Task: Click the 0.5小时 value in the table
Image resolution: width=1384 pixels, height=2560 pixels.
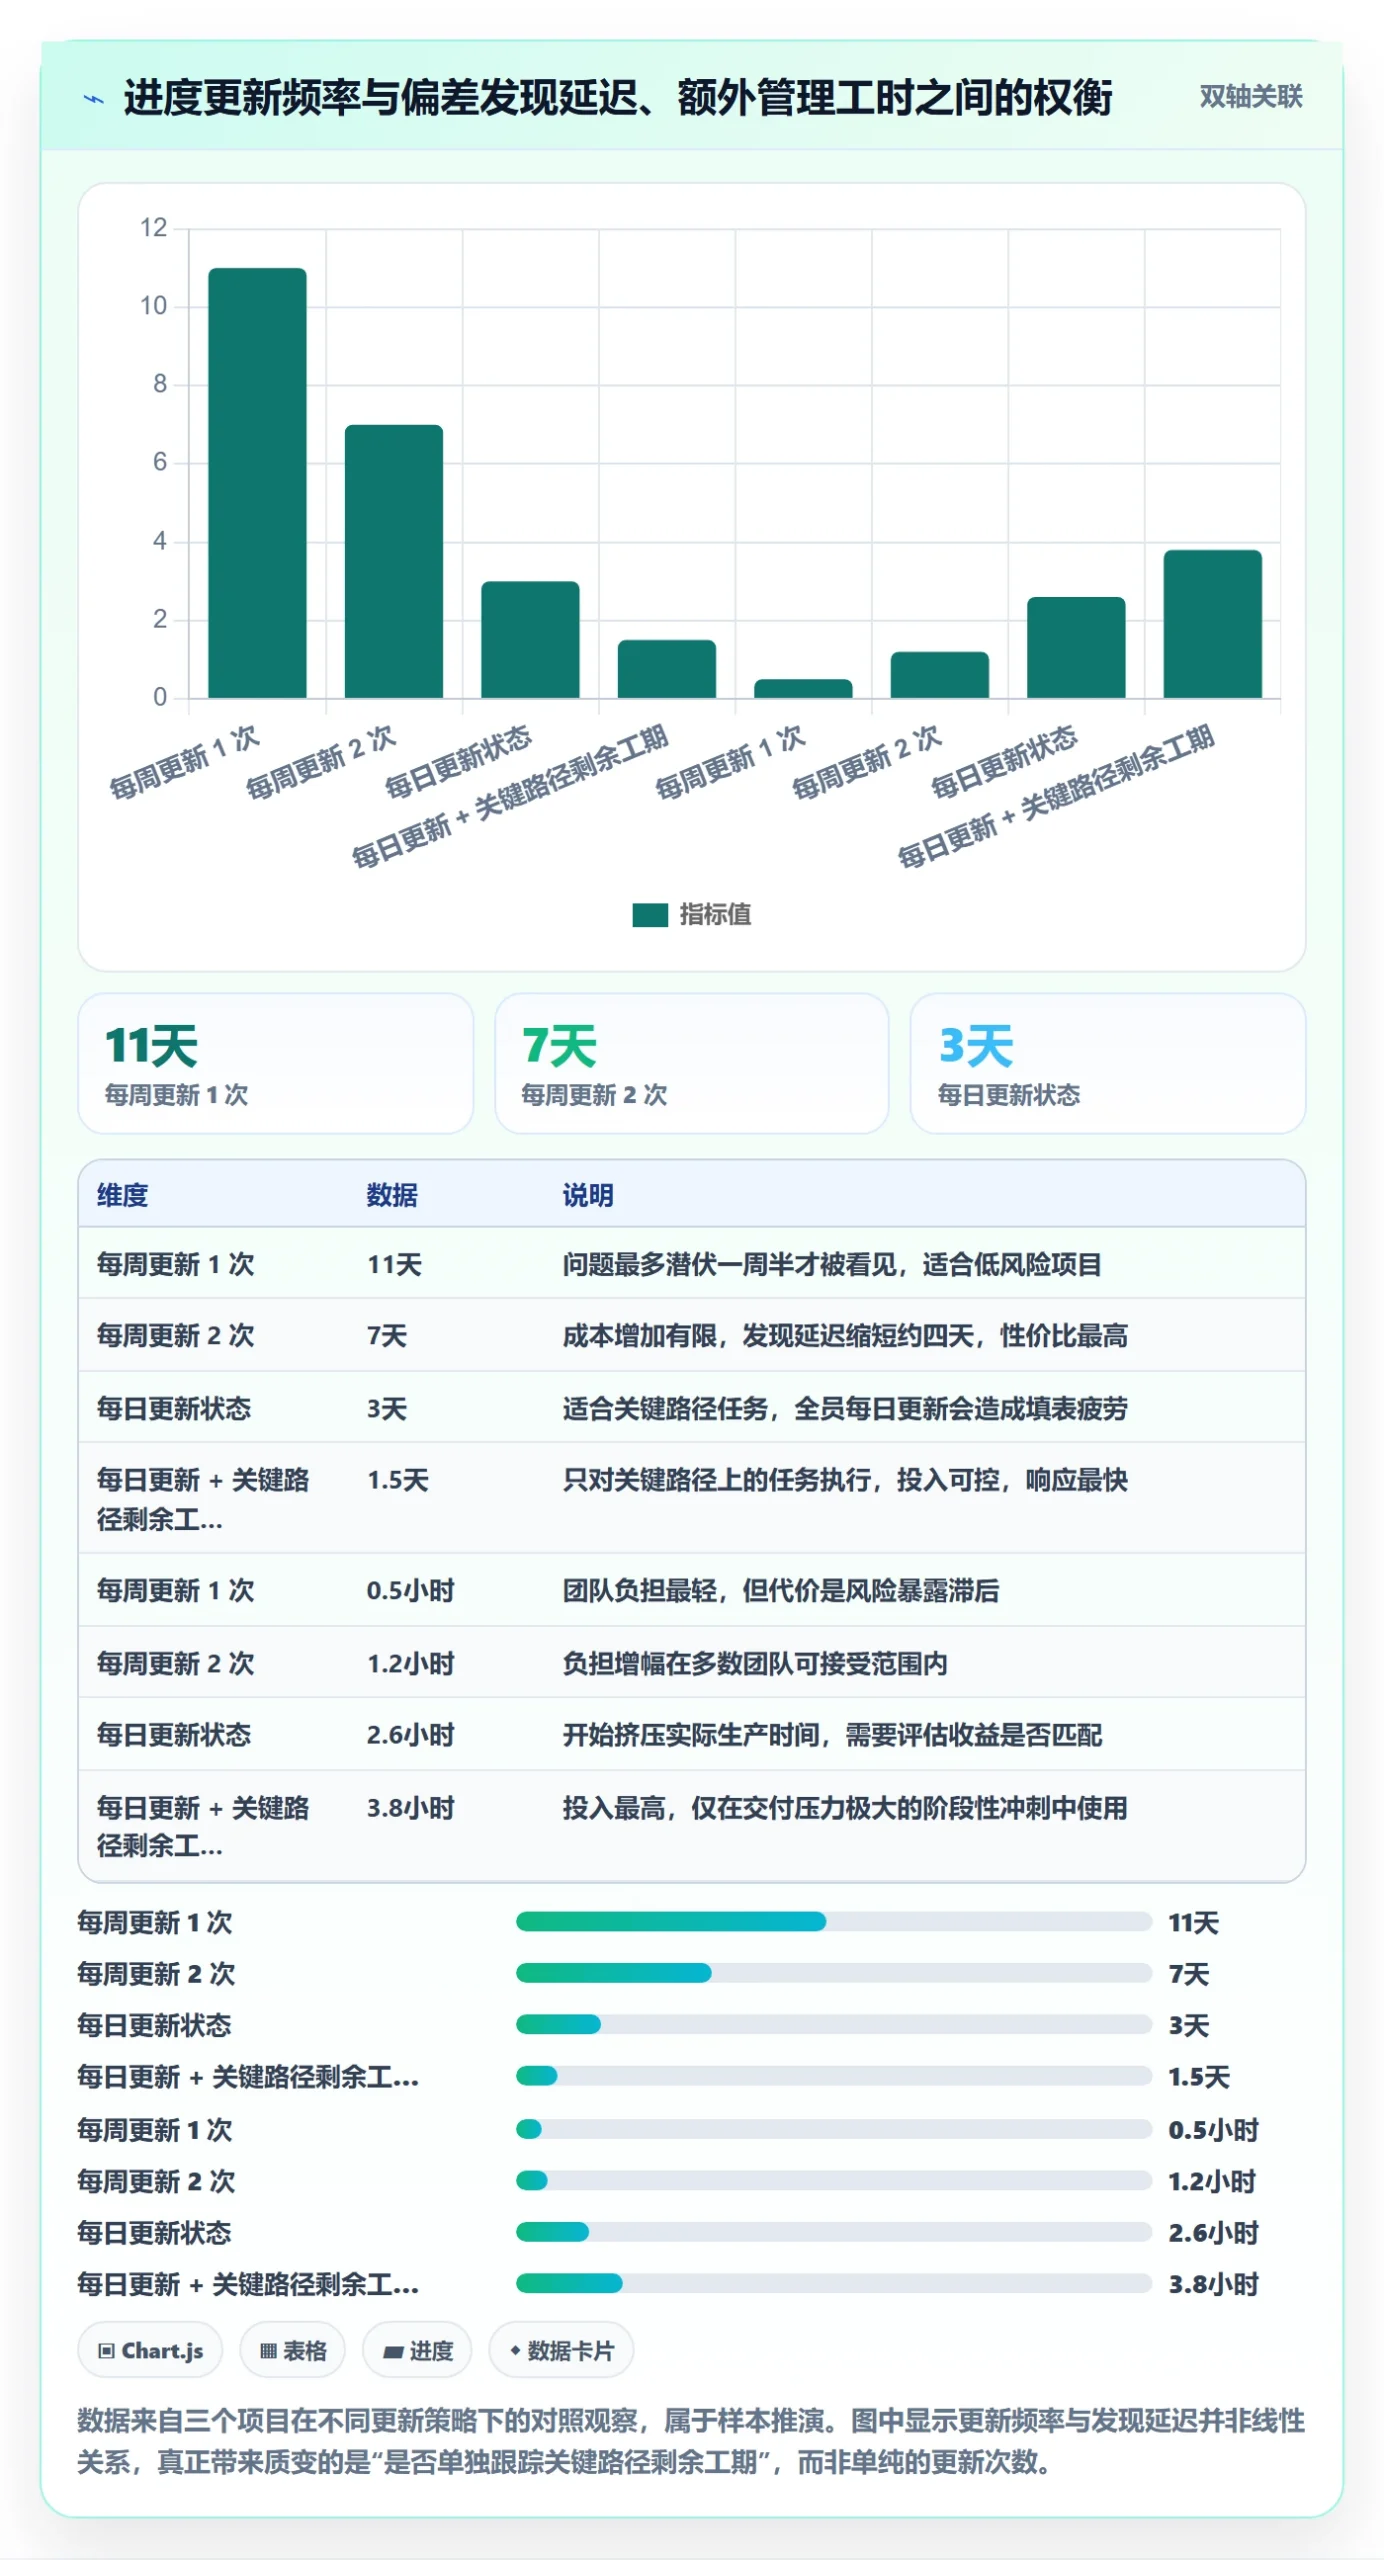Action: (x=410, y=1590)
